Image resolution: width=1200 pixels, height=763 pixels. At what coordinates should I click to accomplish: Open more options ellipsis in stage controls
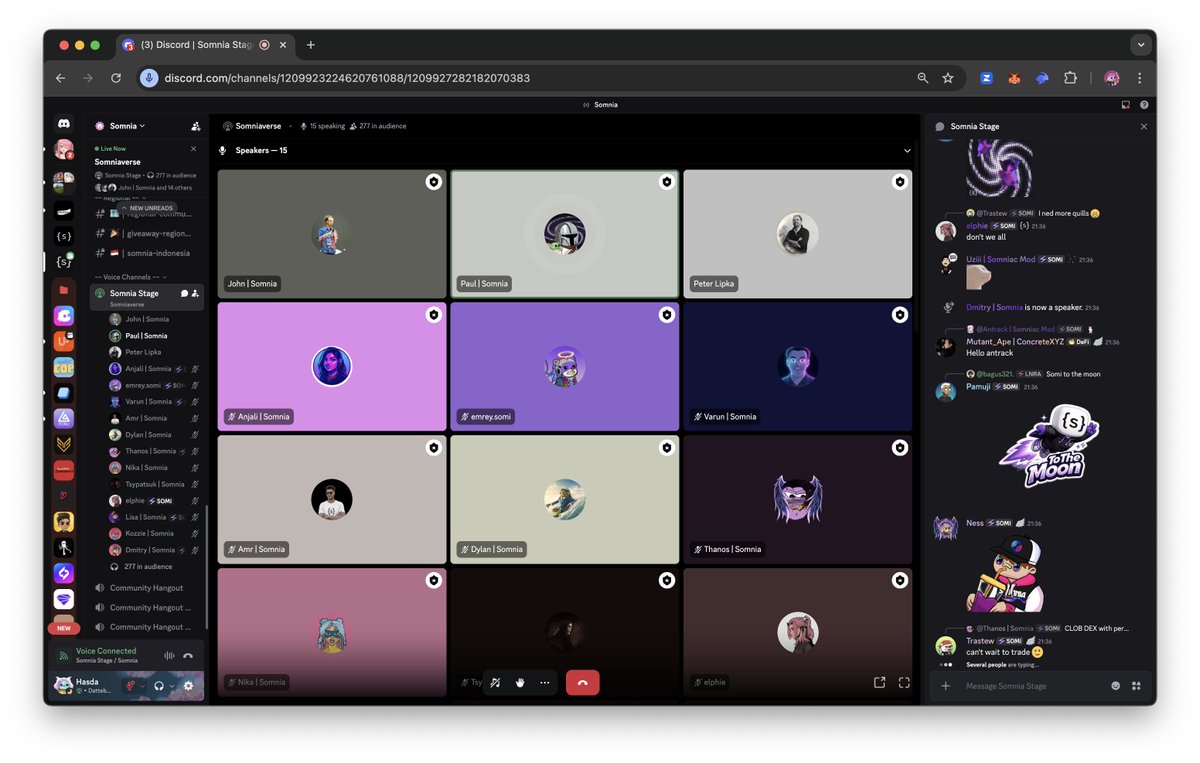click(544, 683)
